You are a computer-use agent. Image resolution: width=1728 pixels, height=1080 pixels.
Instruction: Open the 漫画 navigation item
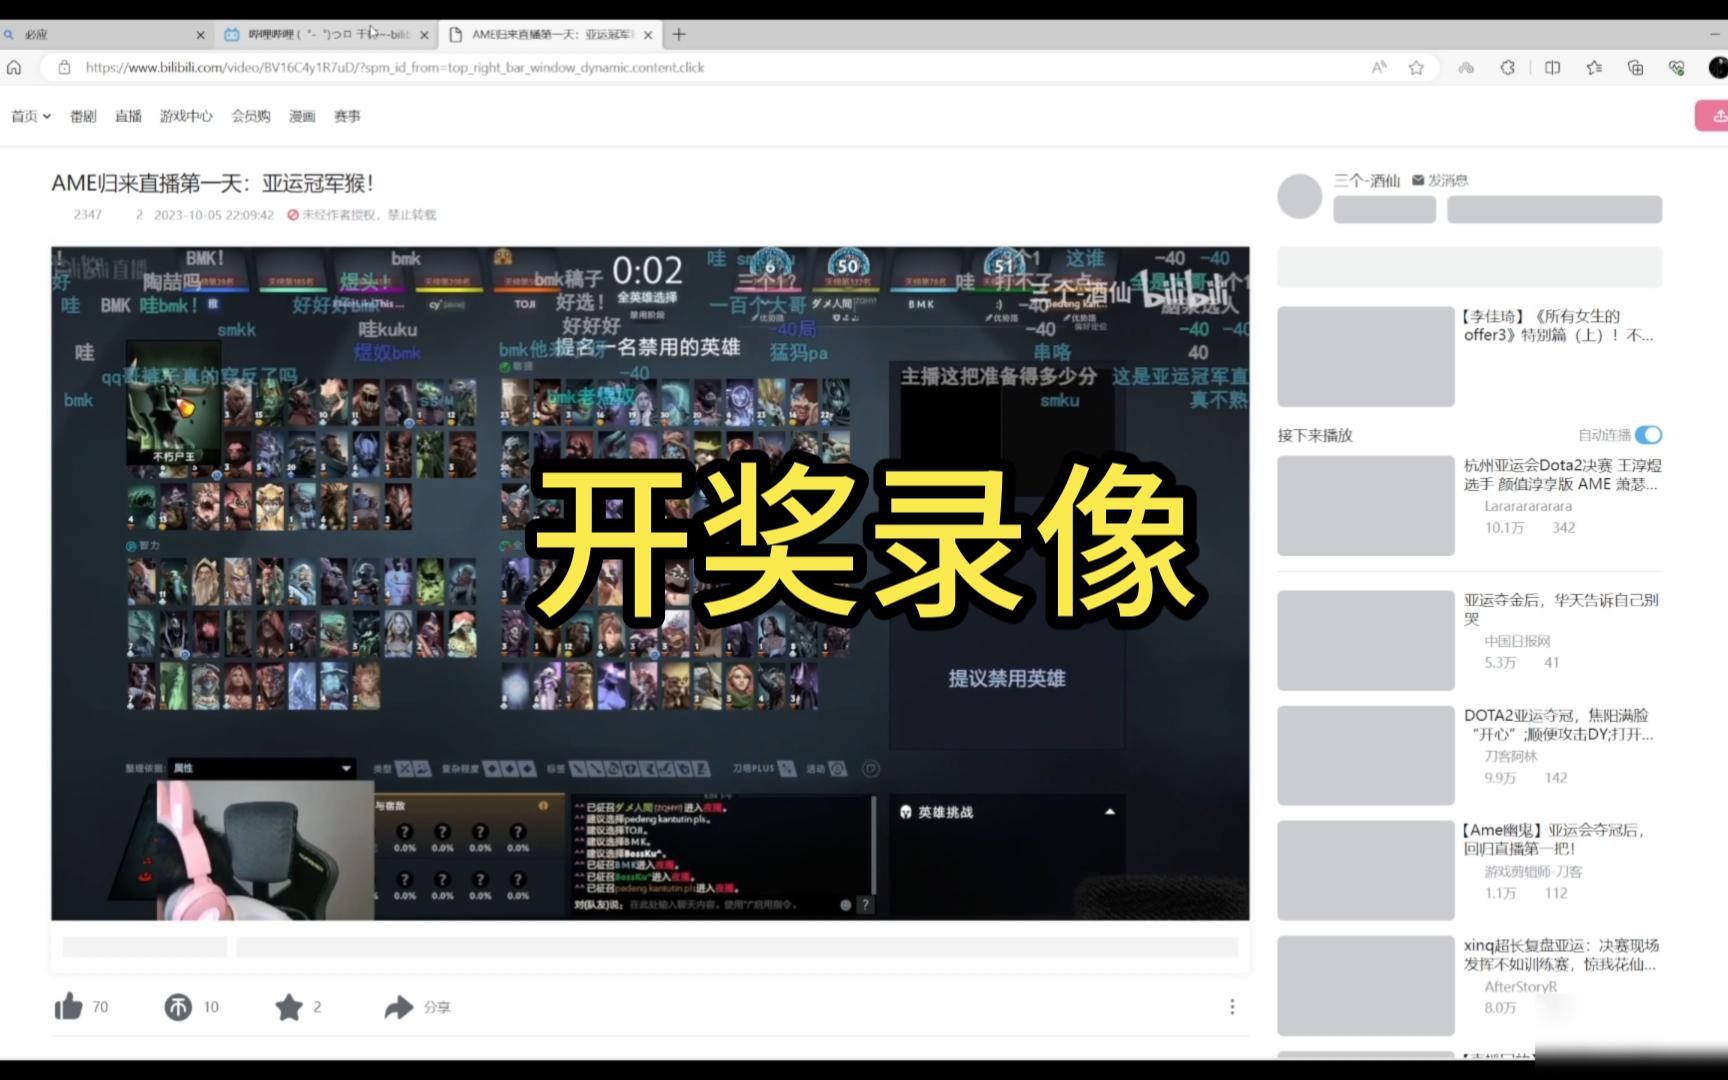[x=302, y=116]
